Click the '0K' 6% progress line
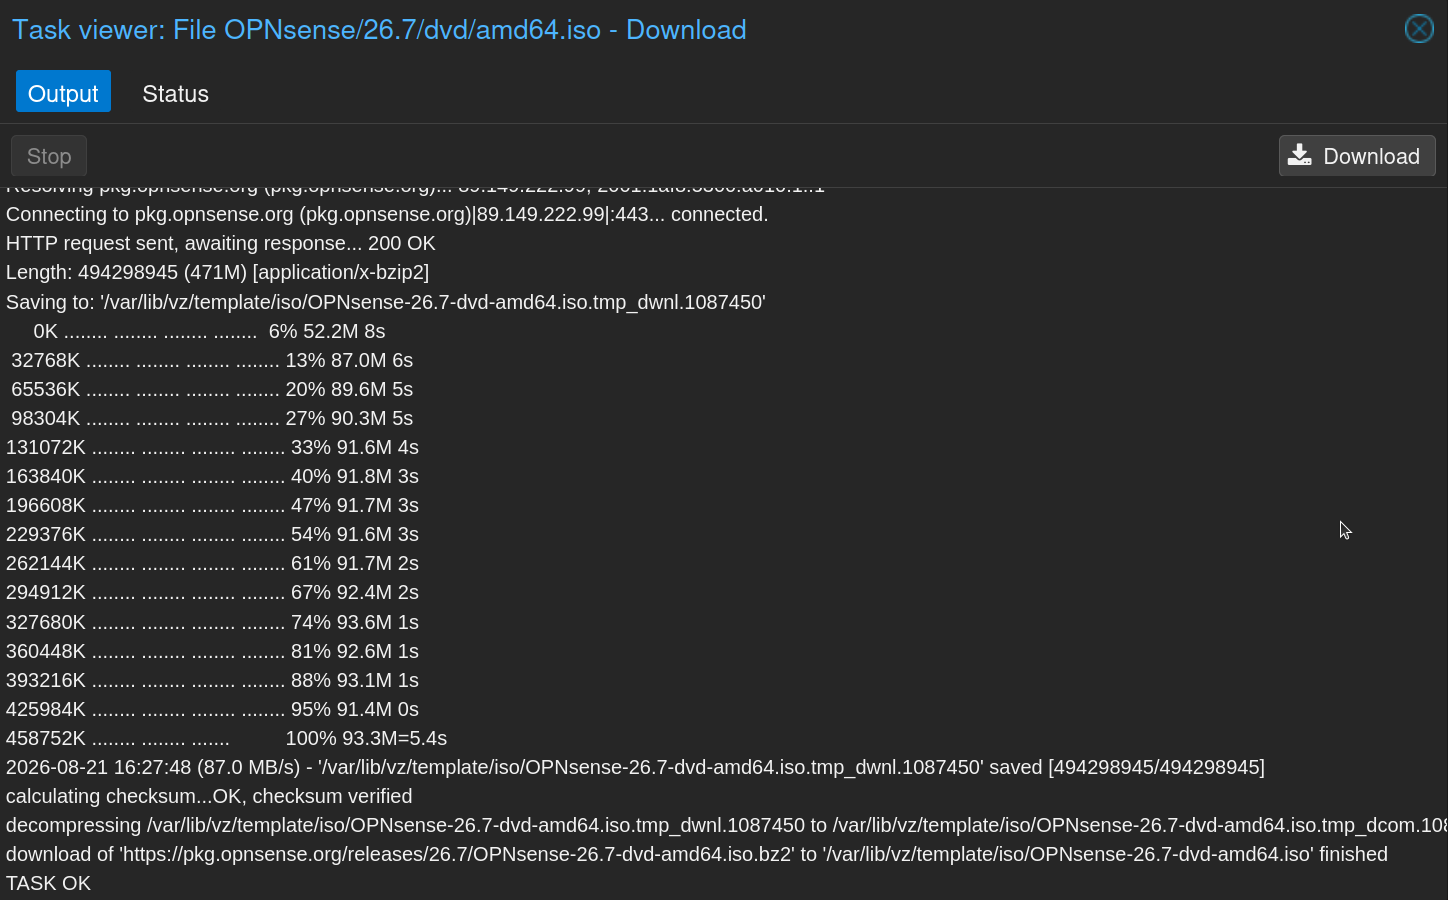1448x900 pixels. 209,331
